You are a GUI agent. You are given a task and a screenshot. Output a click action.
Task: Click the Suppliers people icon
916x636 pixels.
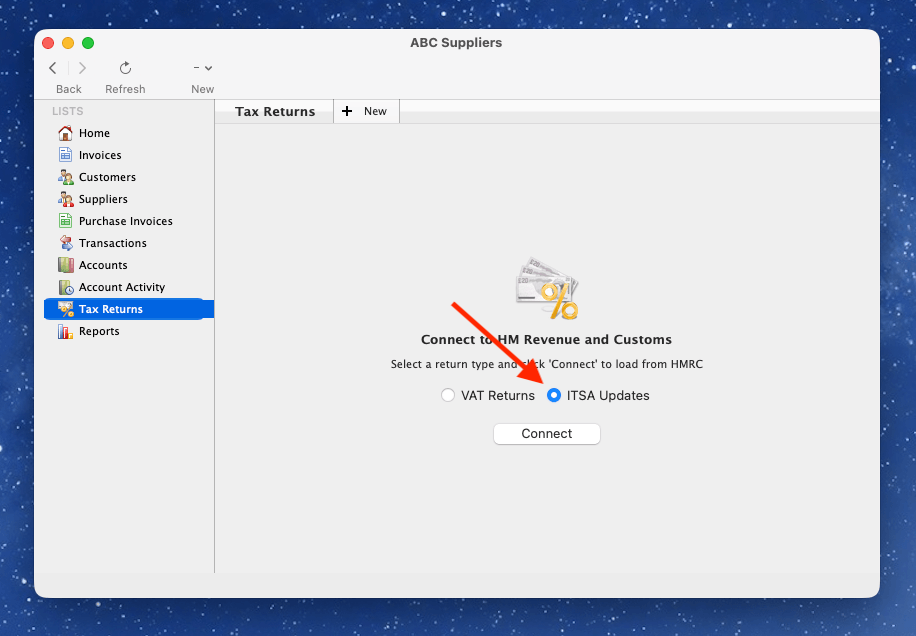65,199
